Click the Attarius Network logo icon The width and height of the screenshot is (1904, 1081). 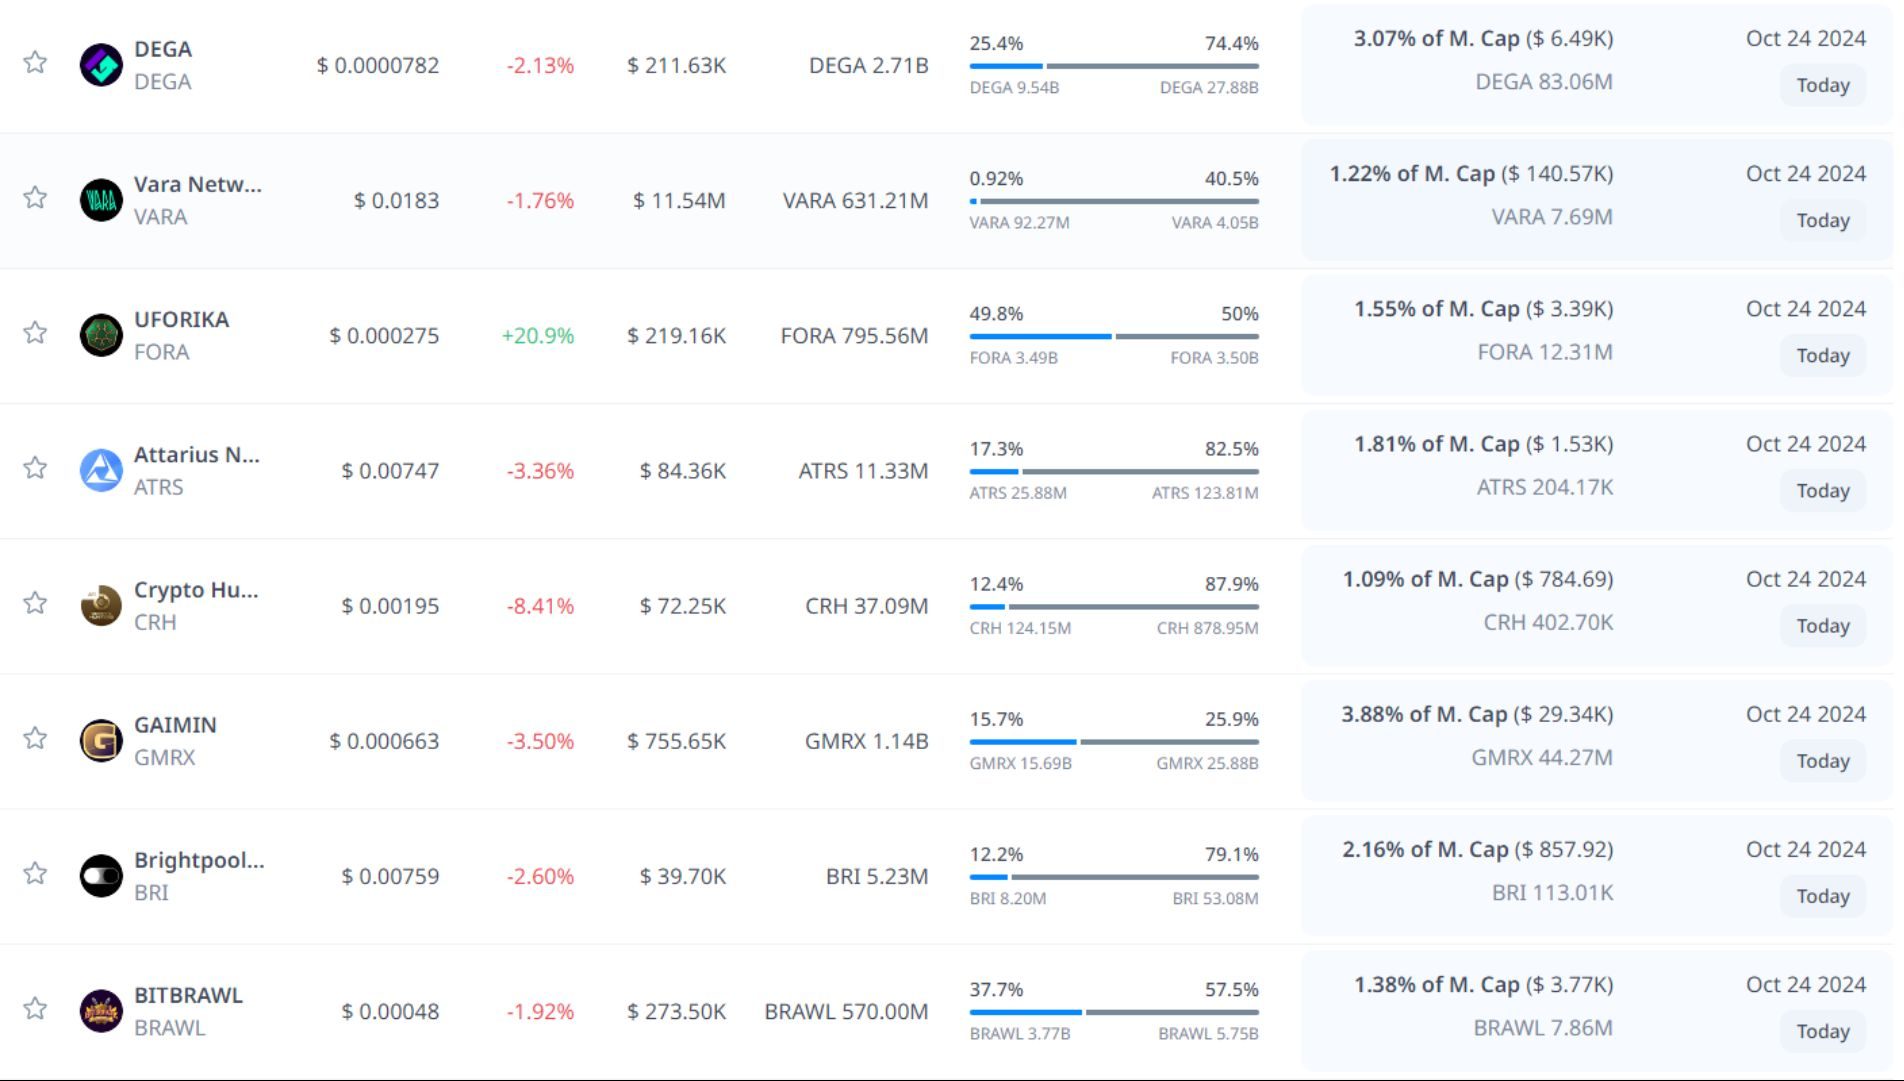tap(101, 470)
